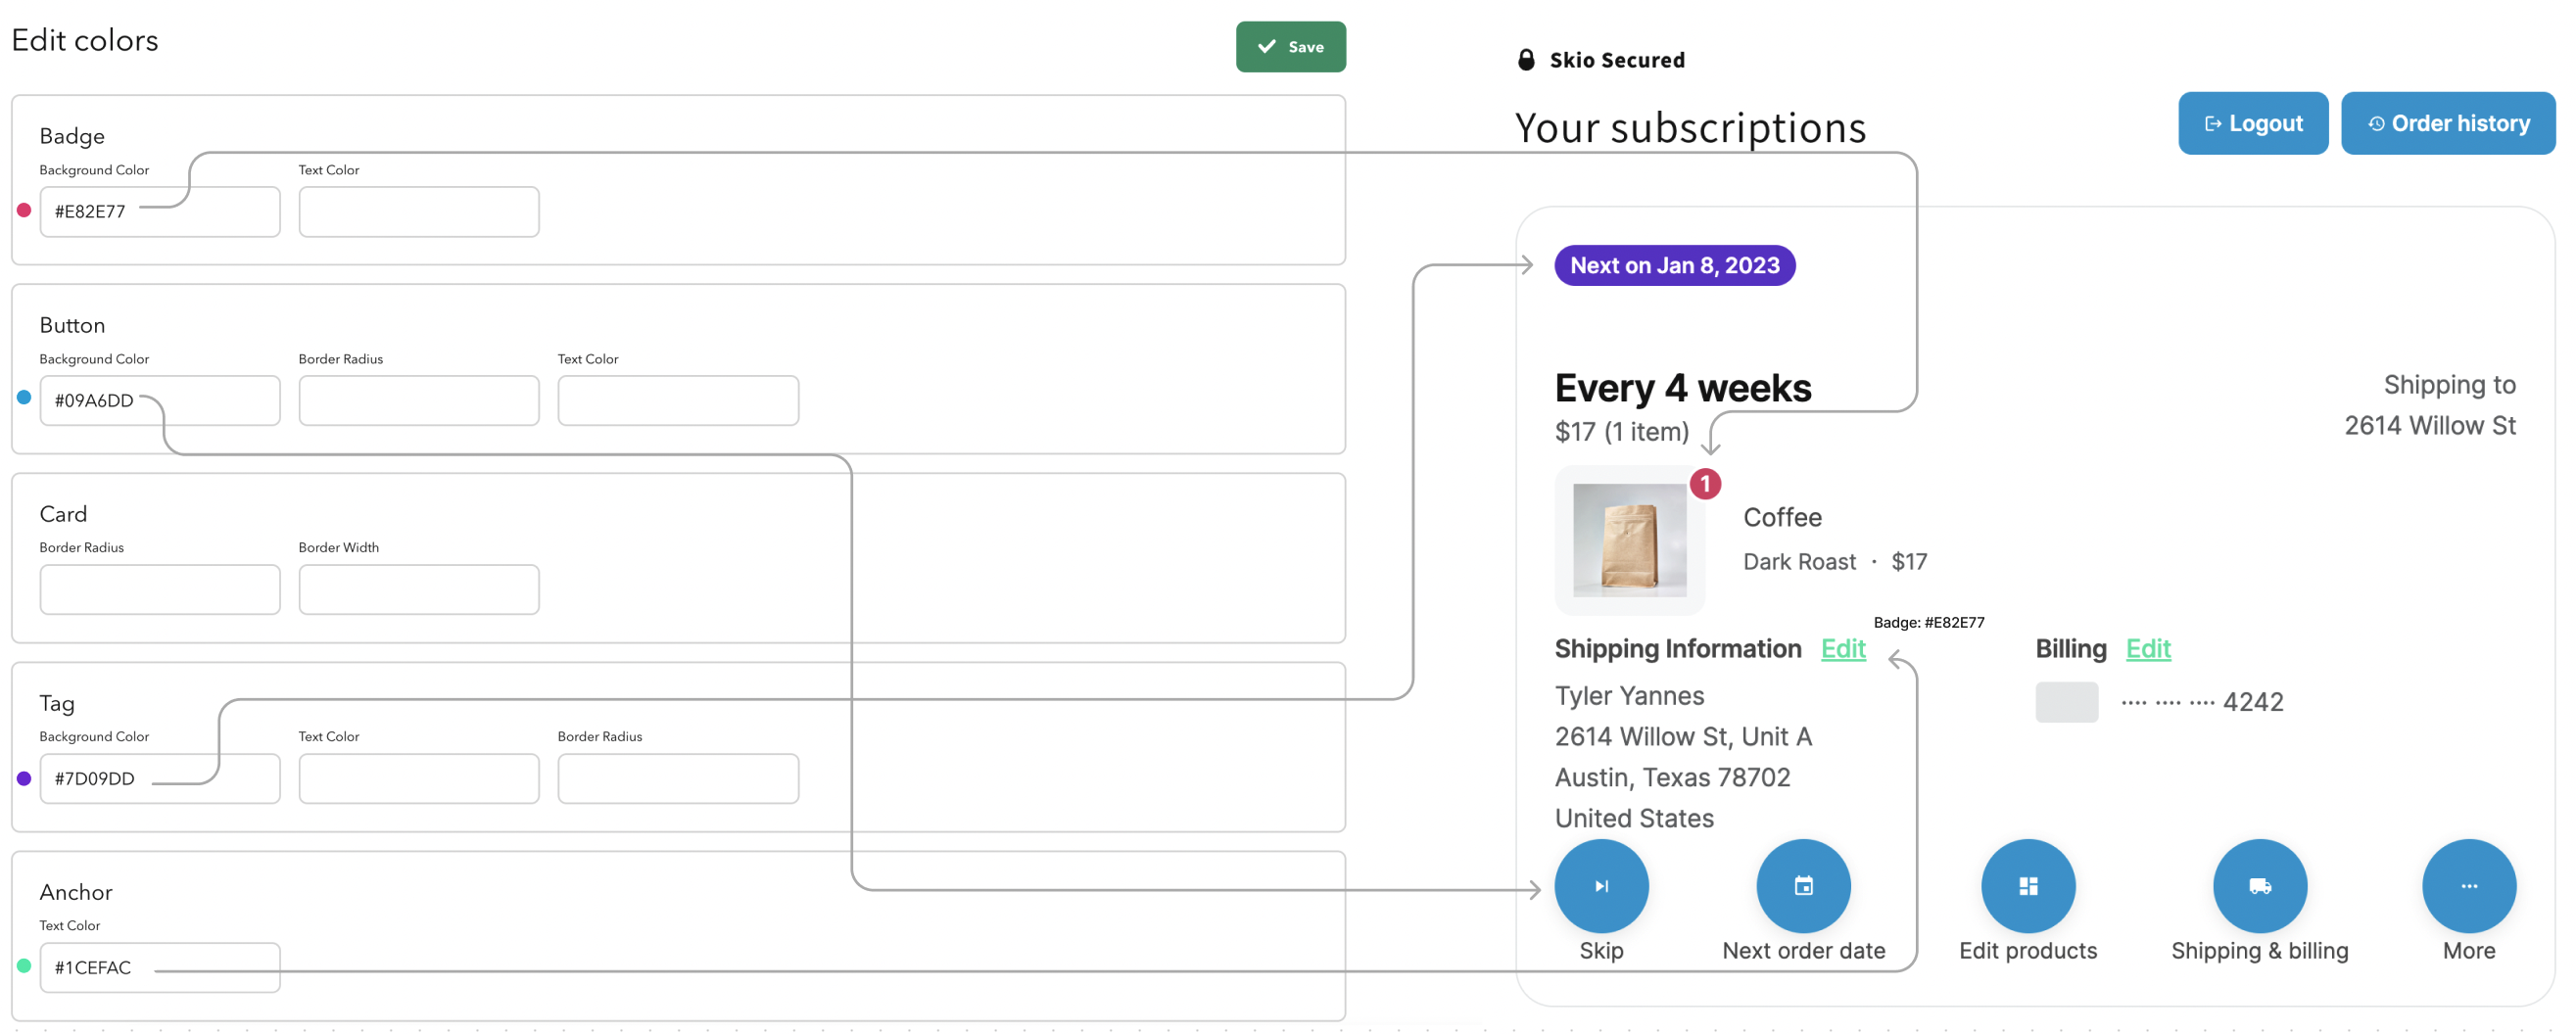Focus the Card Border Width field
This screenshot has width=2576, height=1034.
pos(419,589)
